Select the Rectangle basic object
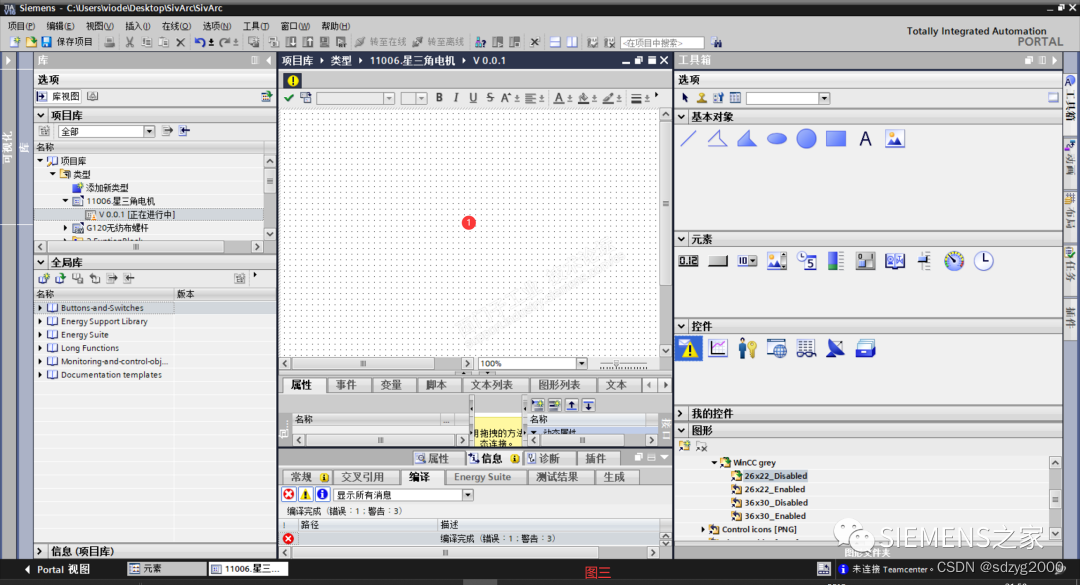Viewport: 1080px width, 585px height. [x=836, y=138]
